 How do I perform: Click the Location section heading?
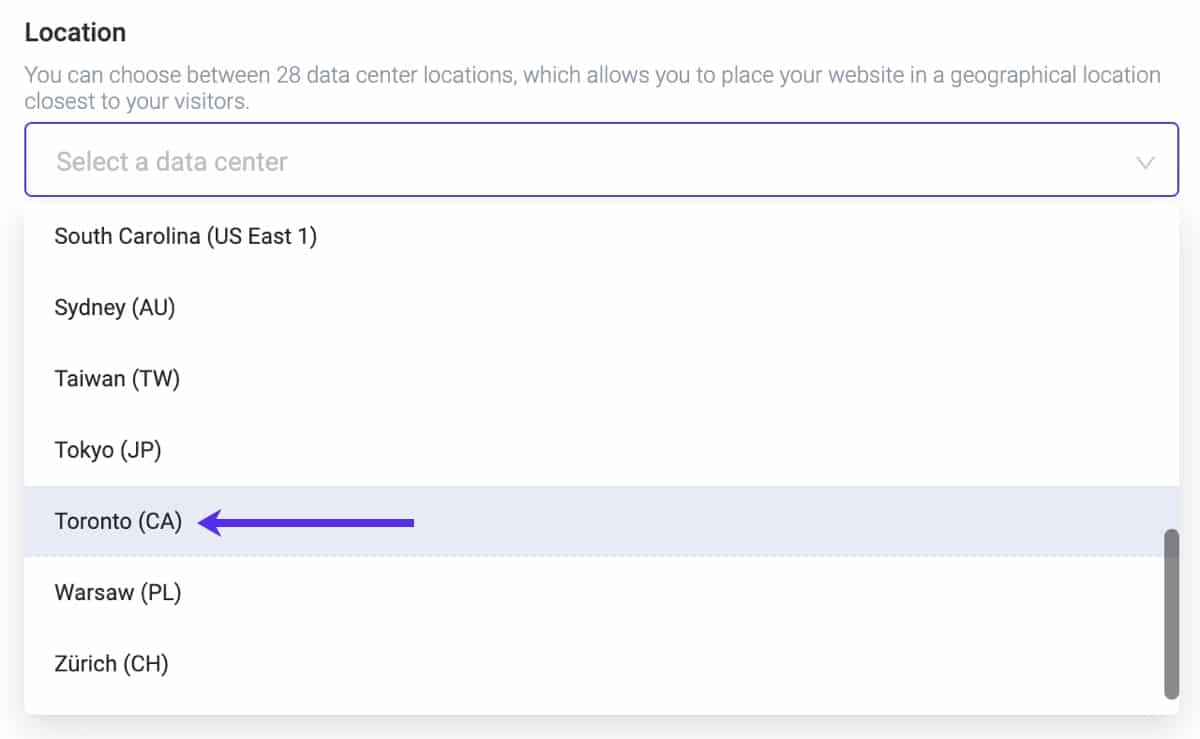point(75,32)
